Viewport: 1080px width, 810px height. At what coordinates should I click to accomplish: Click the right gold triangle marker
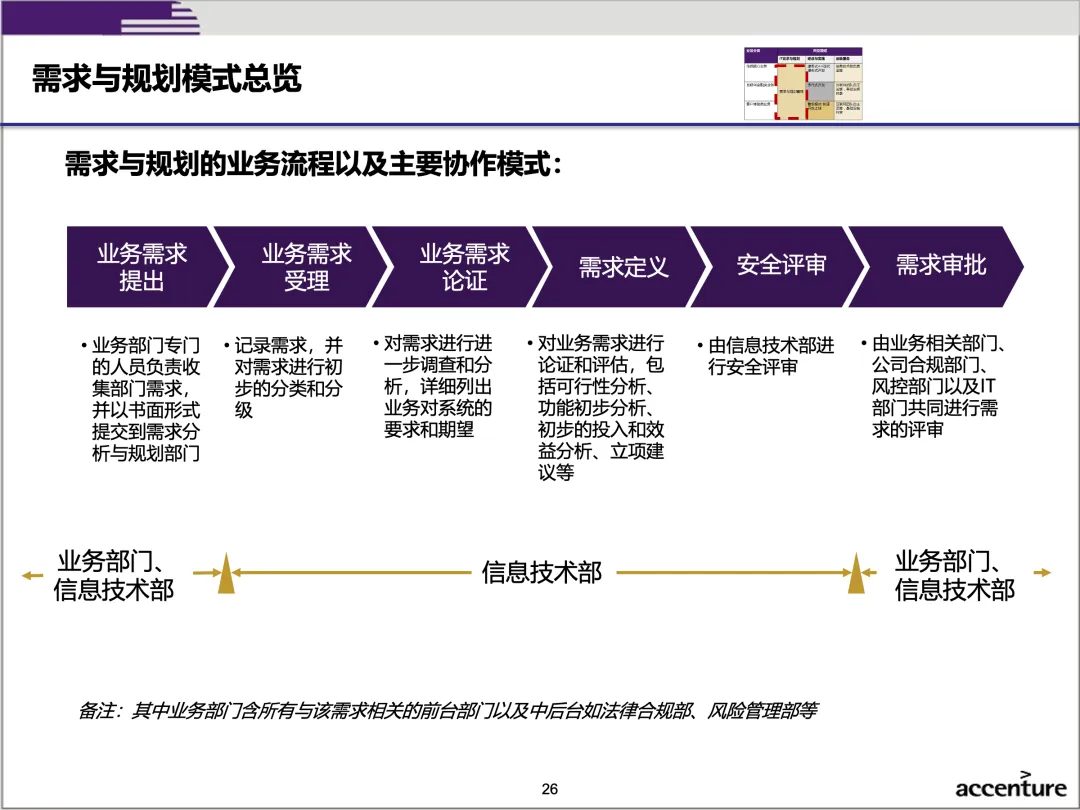click(856, 573)
